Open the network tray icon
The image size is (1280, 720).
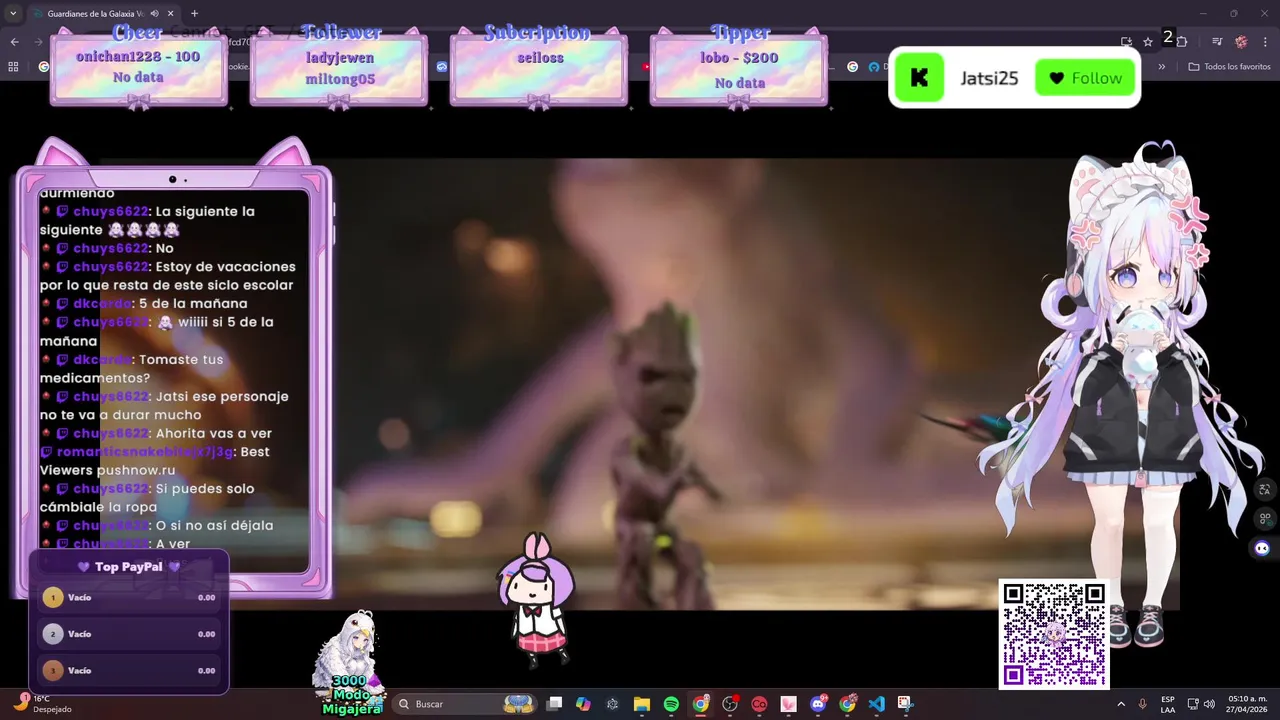coord(1191,704)
